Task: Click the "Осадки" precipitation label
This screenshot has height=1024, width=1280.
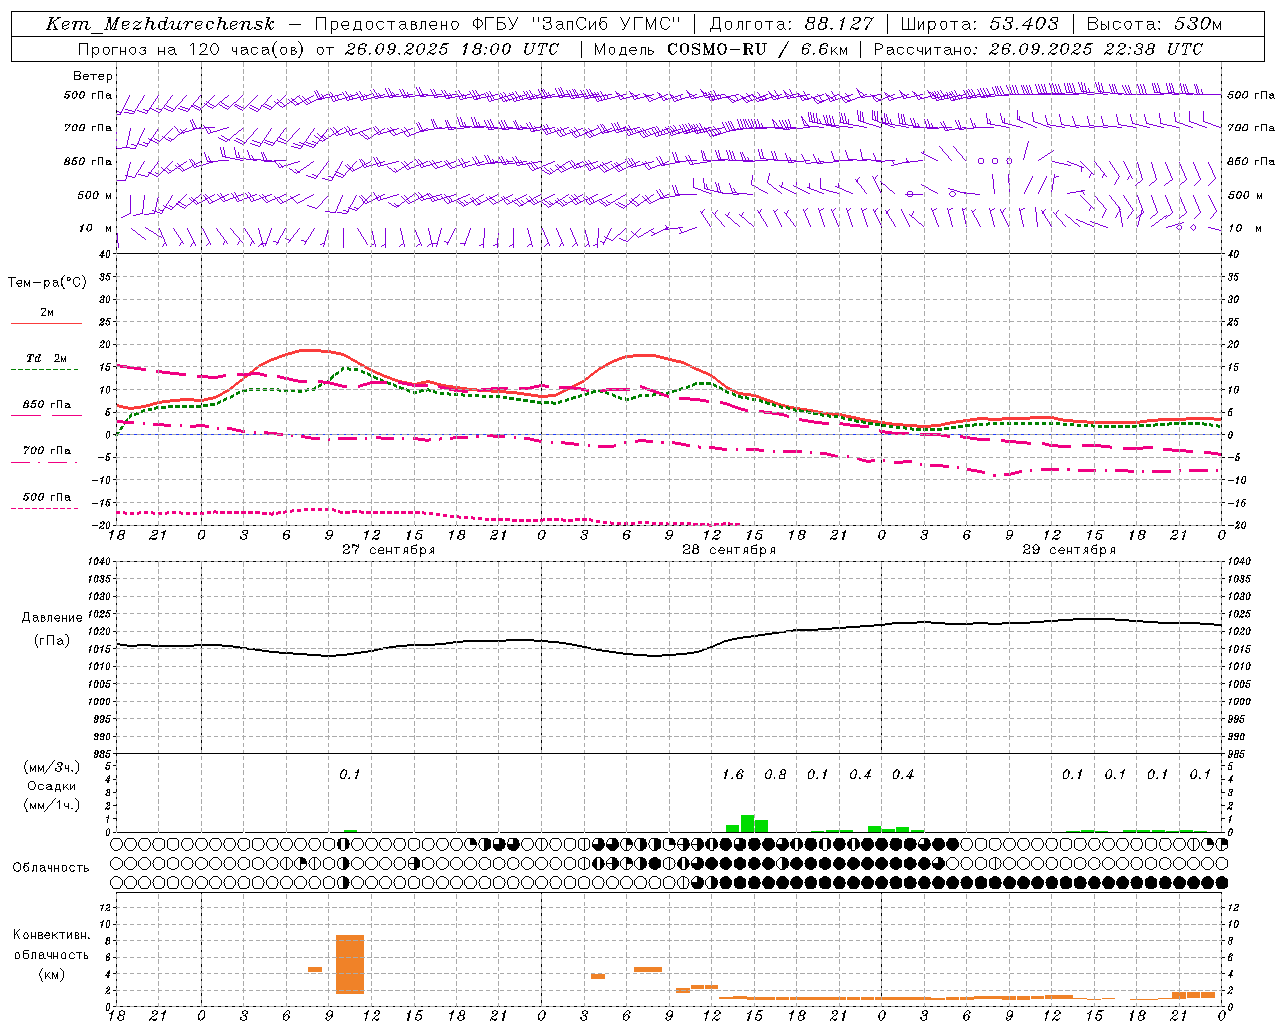Action: tap(52, 786)
